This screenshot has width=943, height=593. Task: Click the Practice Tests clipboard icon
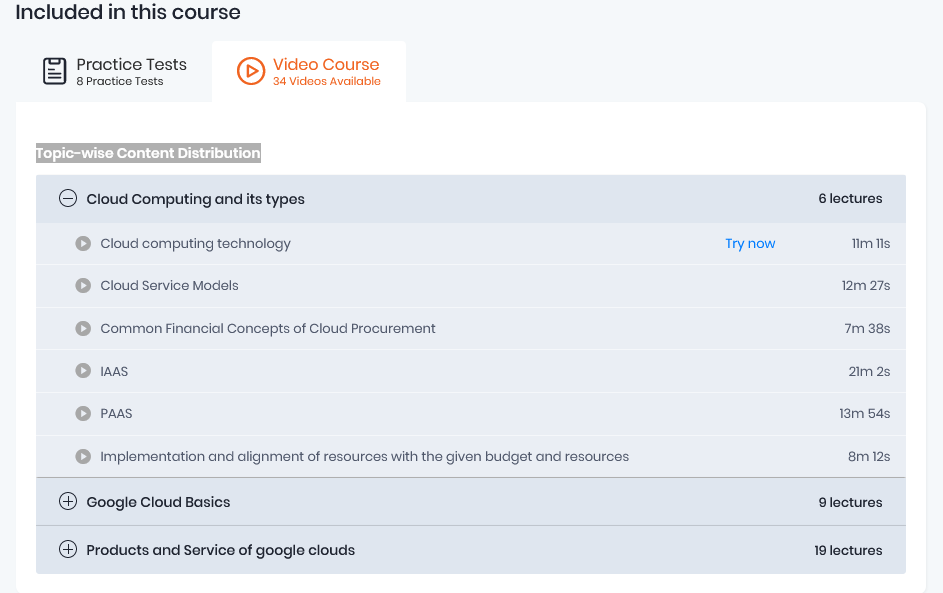point(54,71)
